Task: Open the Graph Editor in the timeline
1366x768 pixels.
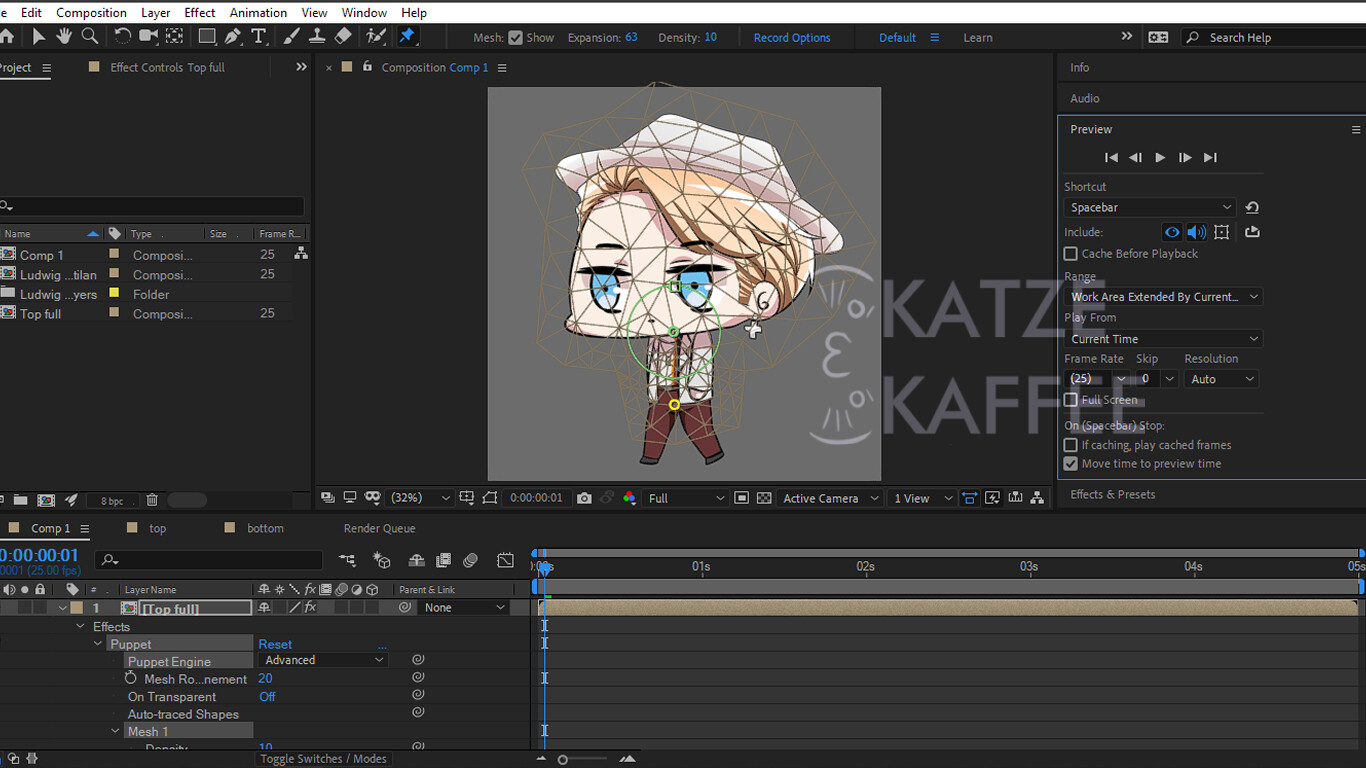Action: 504,560
